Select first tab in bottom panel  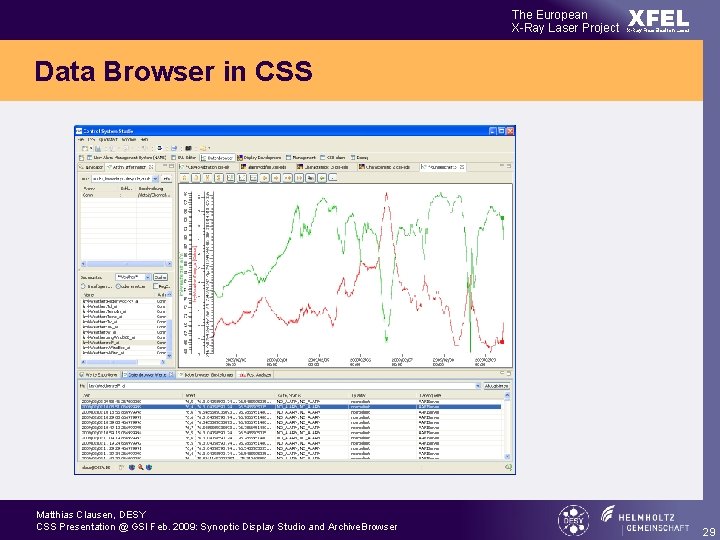click(x=99, y=375)
